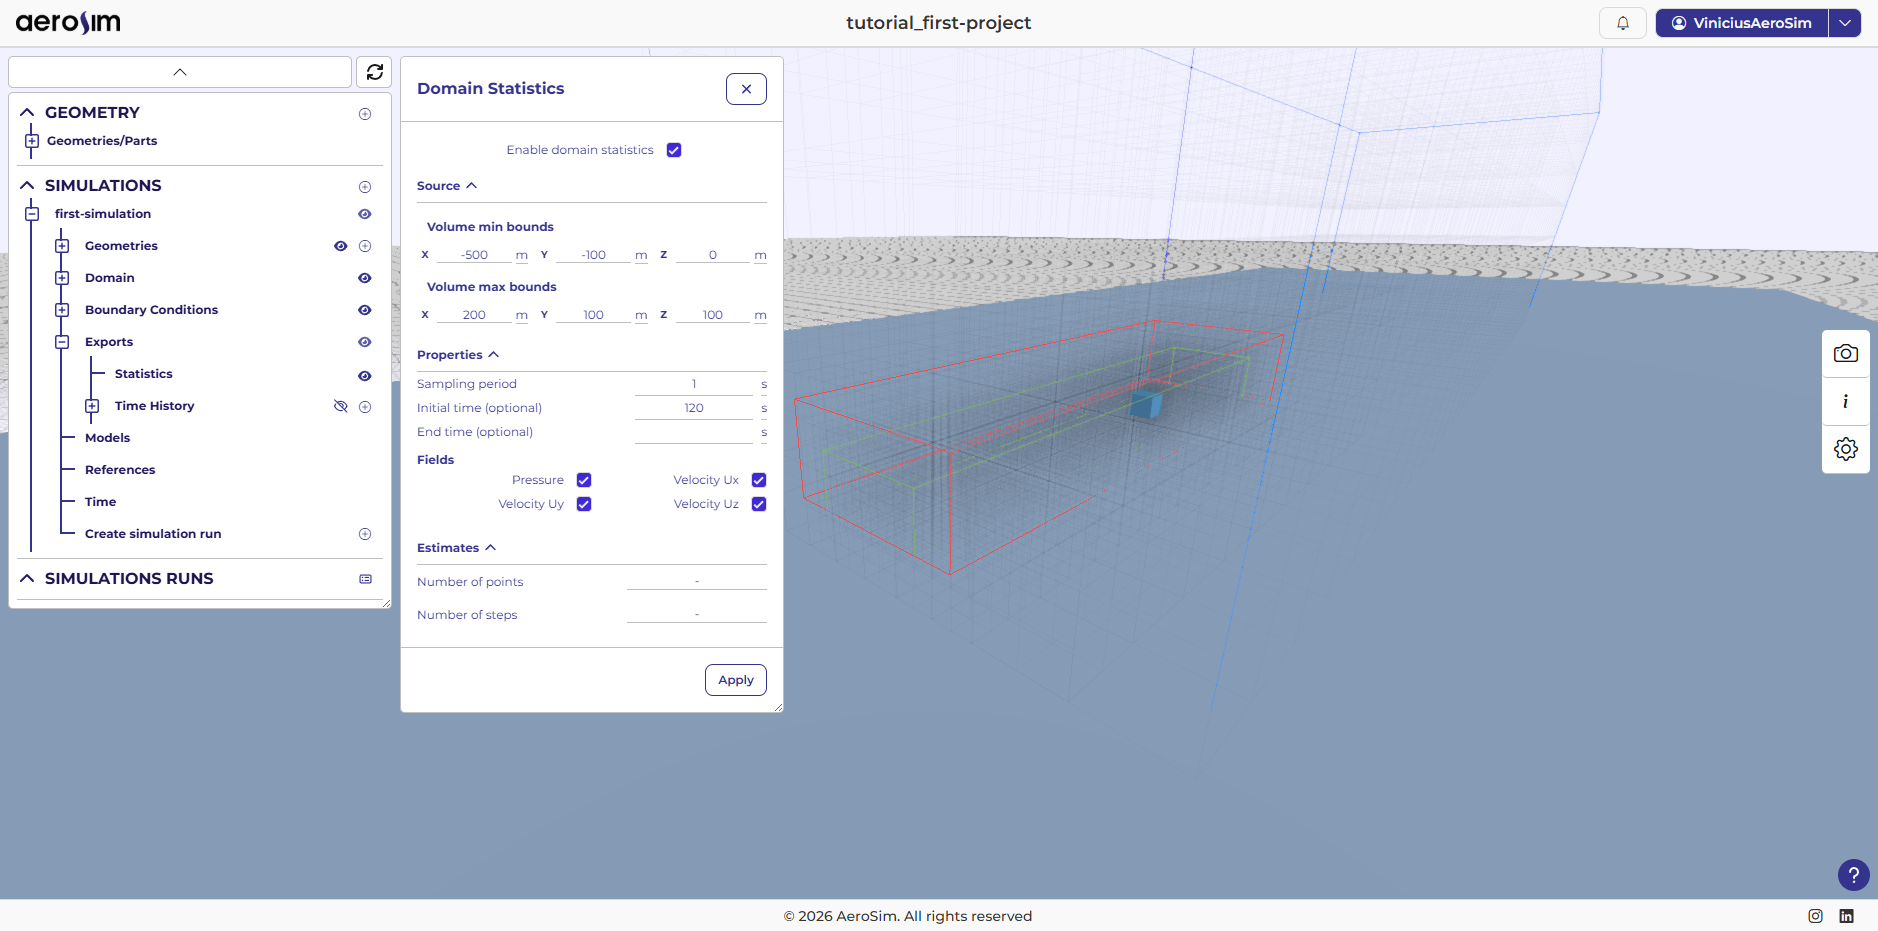The height and width of the screenshot is (931, 1878).
Task: Open the user account dropdown arrow
Action: click(1844, 23)
